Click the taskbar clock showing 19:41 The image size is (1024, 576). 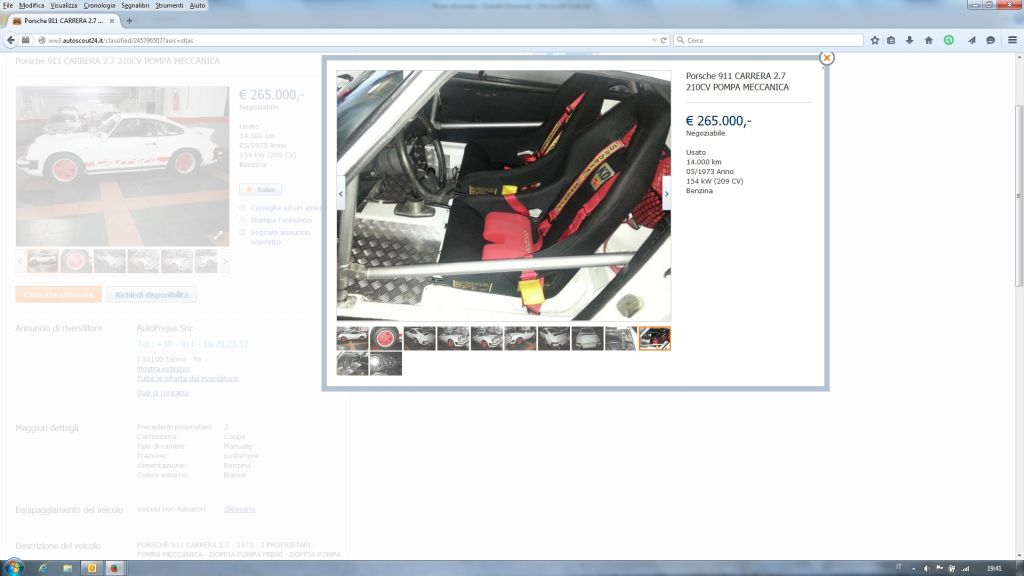click(x=994, y=568)
